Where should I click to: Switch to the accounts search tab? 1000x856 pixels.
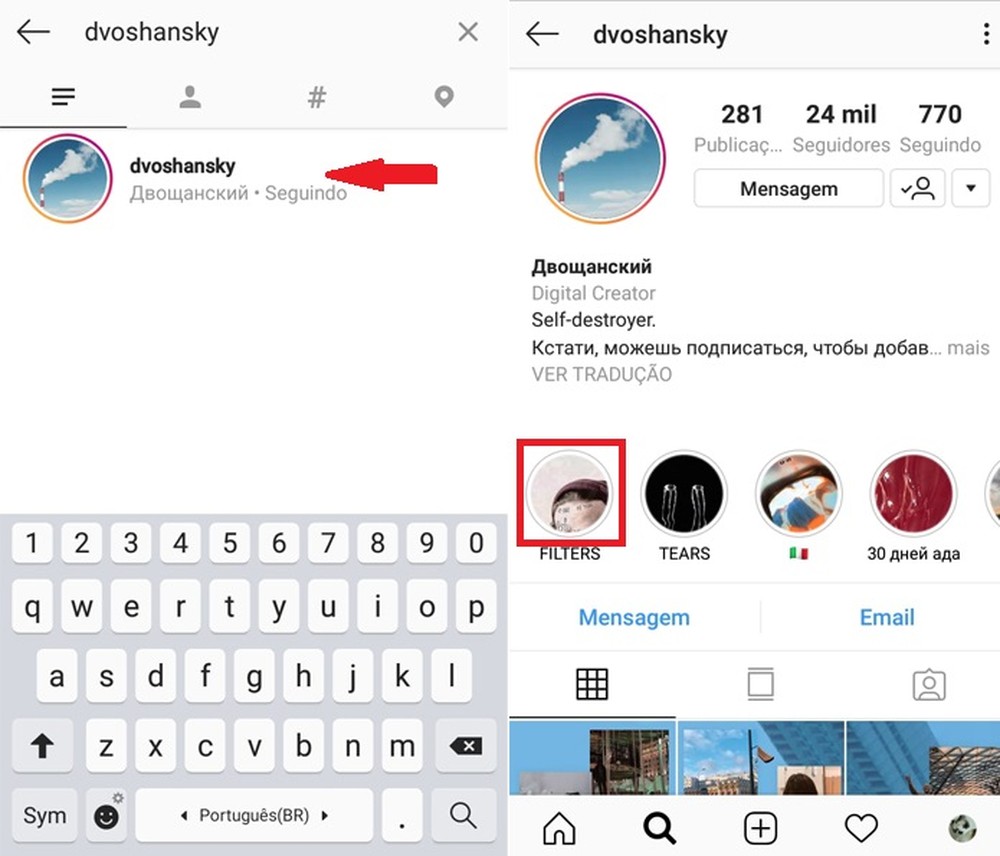[x=190, y=97]
